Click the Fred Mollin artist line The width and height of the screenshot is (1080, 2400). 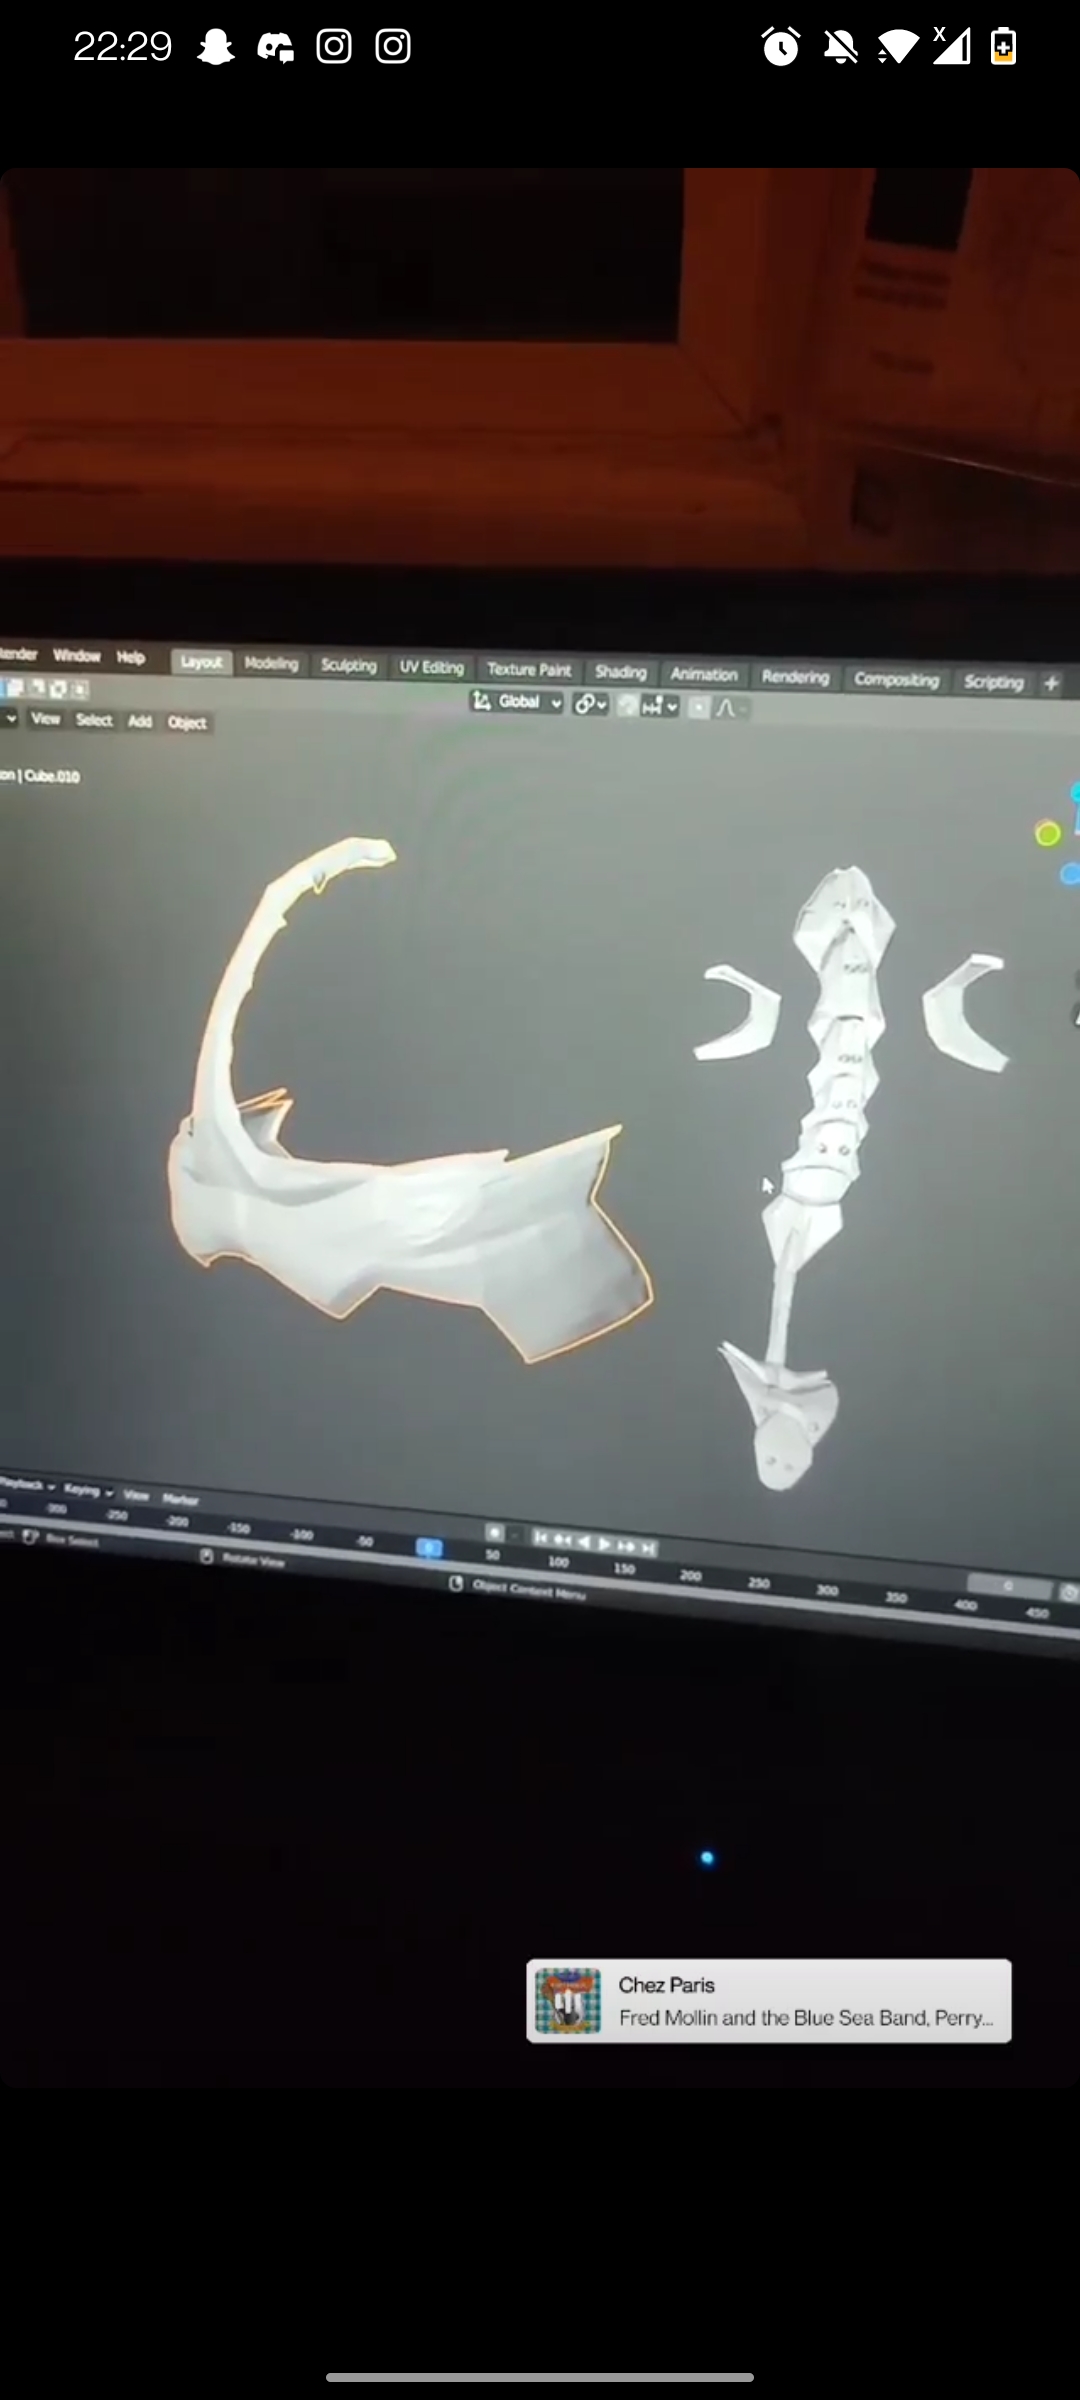[x=806, y=2018]
